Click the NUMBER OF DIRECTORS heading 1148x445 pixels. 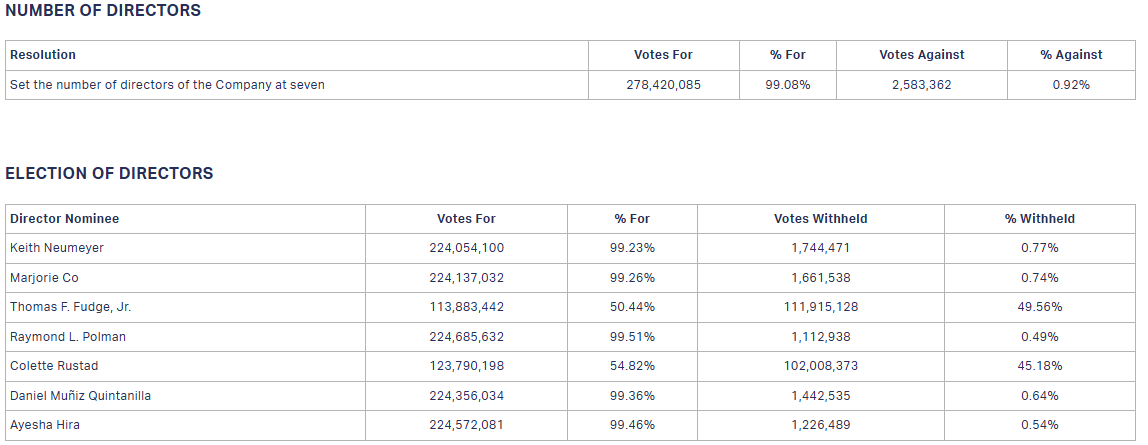[103, 11]
